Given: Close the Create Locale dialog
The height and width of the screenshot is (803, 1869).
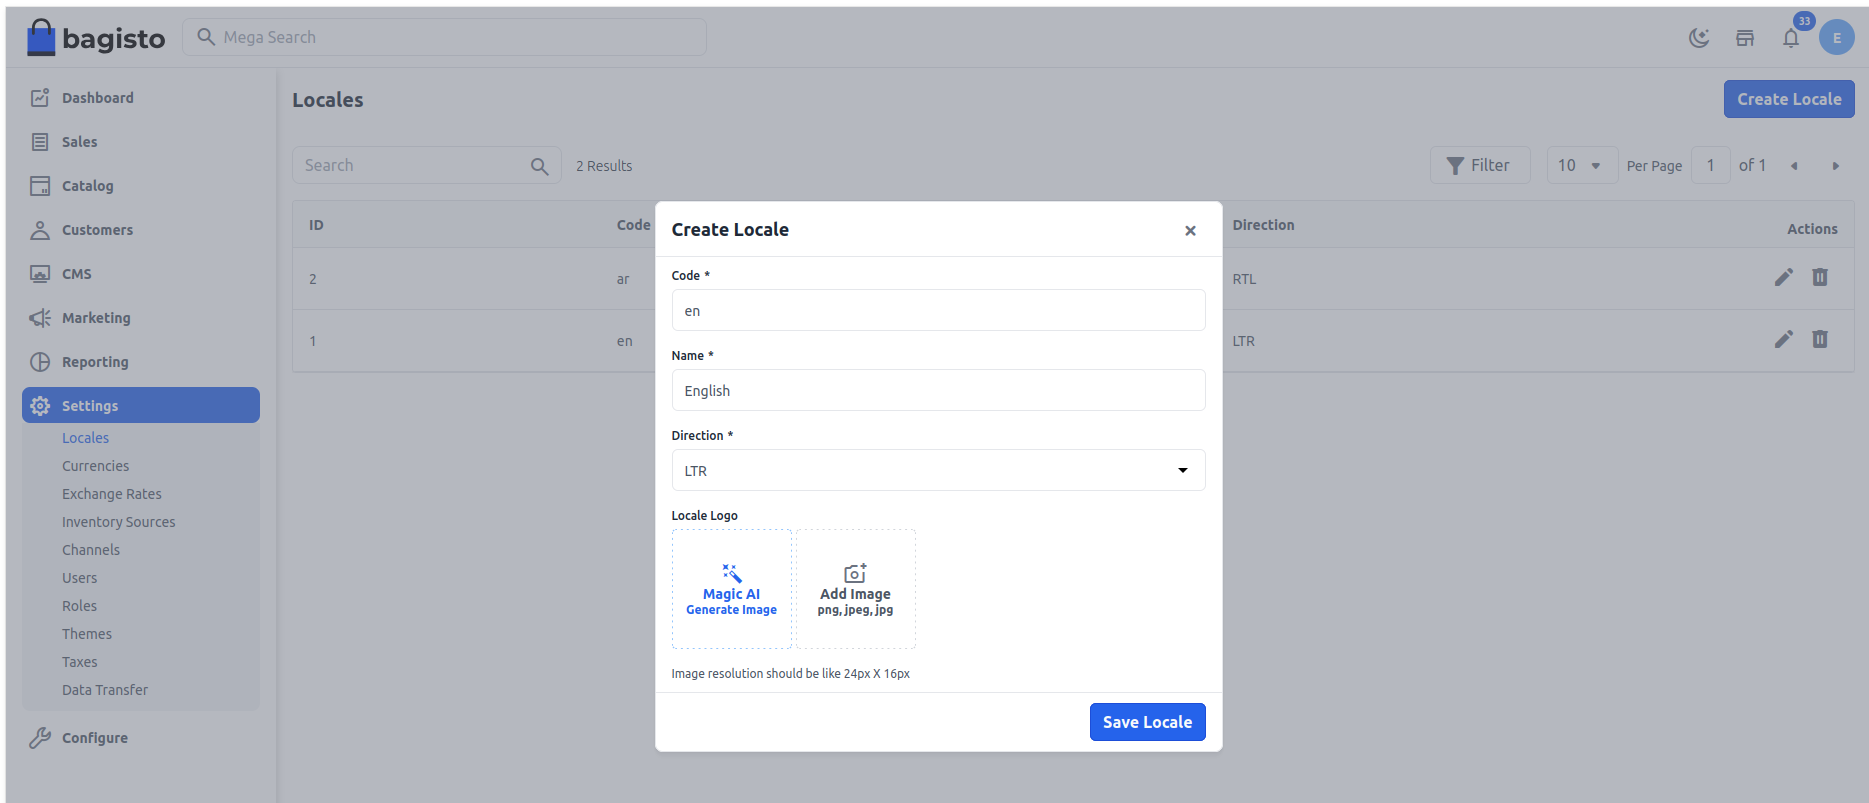Looking at the screenshot, I should (x=1190, y=231).
